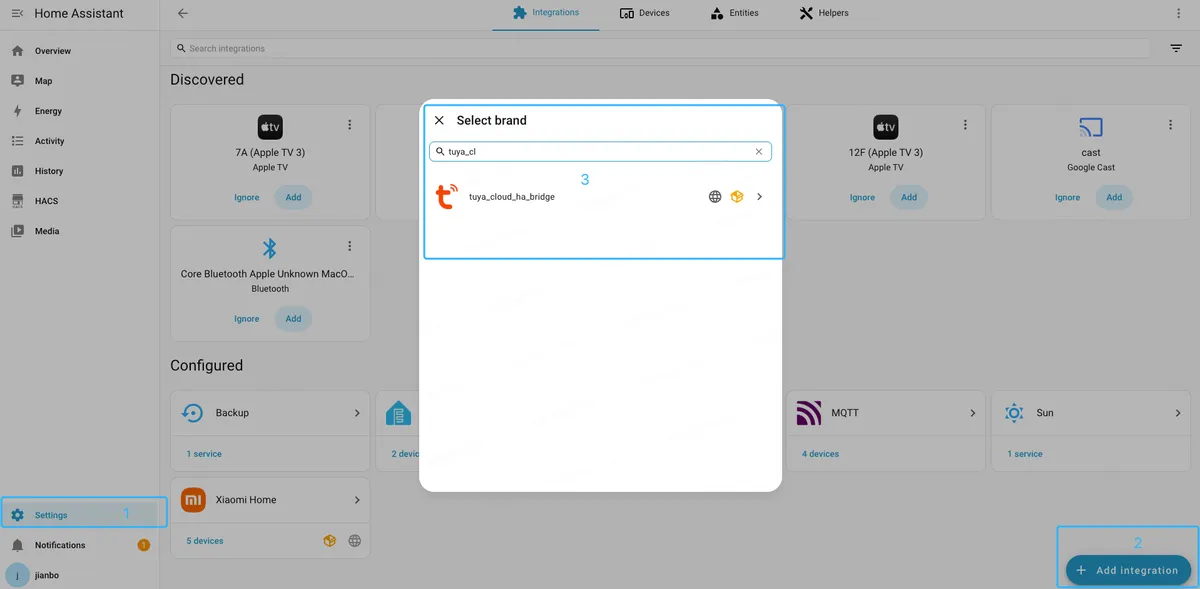Open options menu for 7A (Apple TV 3)
The image size is (1200, 589).
pyautogui.click(x=349, y=125)
